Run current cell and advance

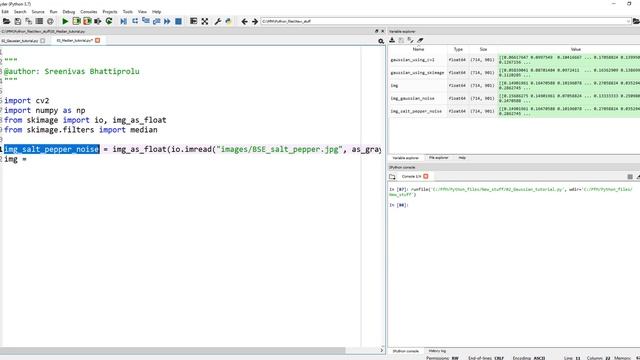pyautogui.click(x=87, y=21)
